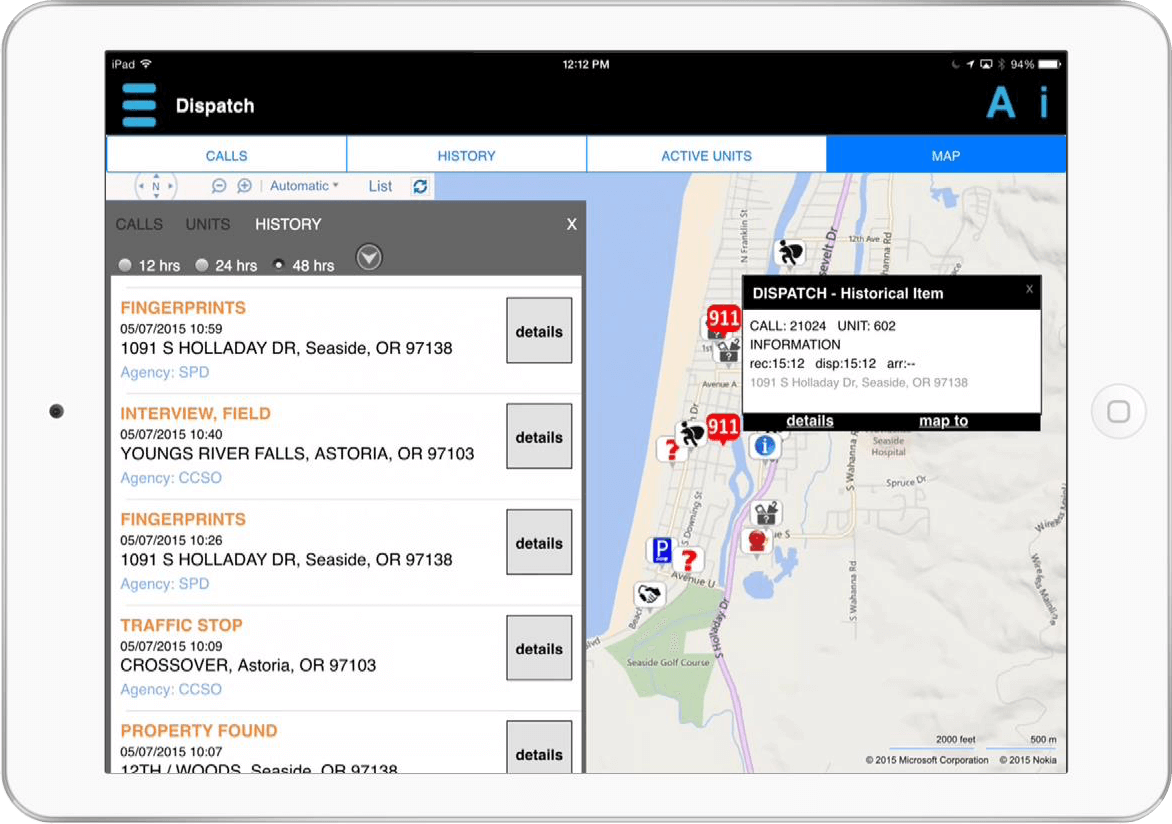This screenshot has width=1172, height=824.
Task: Select the lower 911 marker below Avenue A
Action: click(723, 428)
